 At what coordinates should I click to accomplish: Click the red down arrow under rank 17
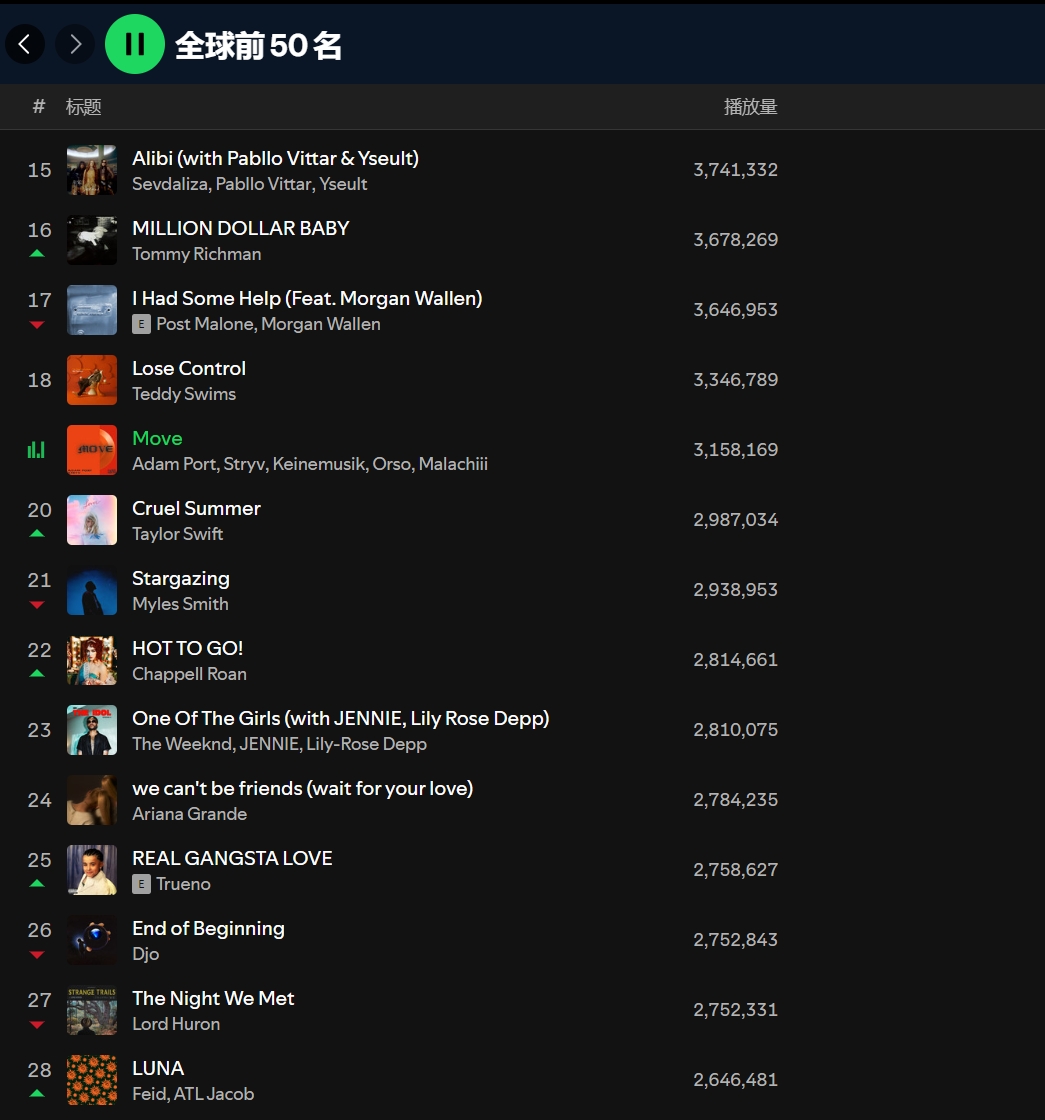click(37, 324)
